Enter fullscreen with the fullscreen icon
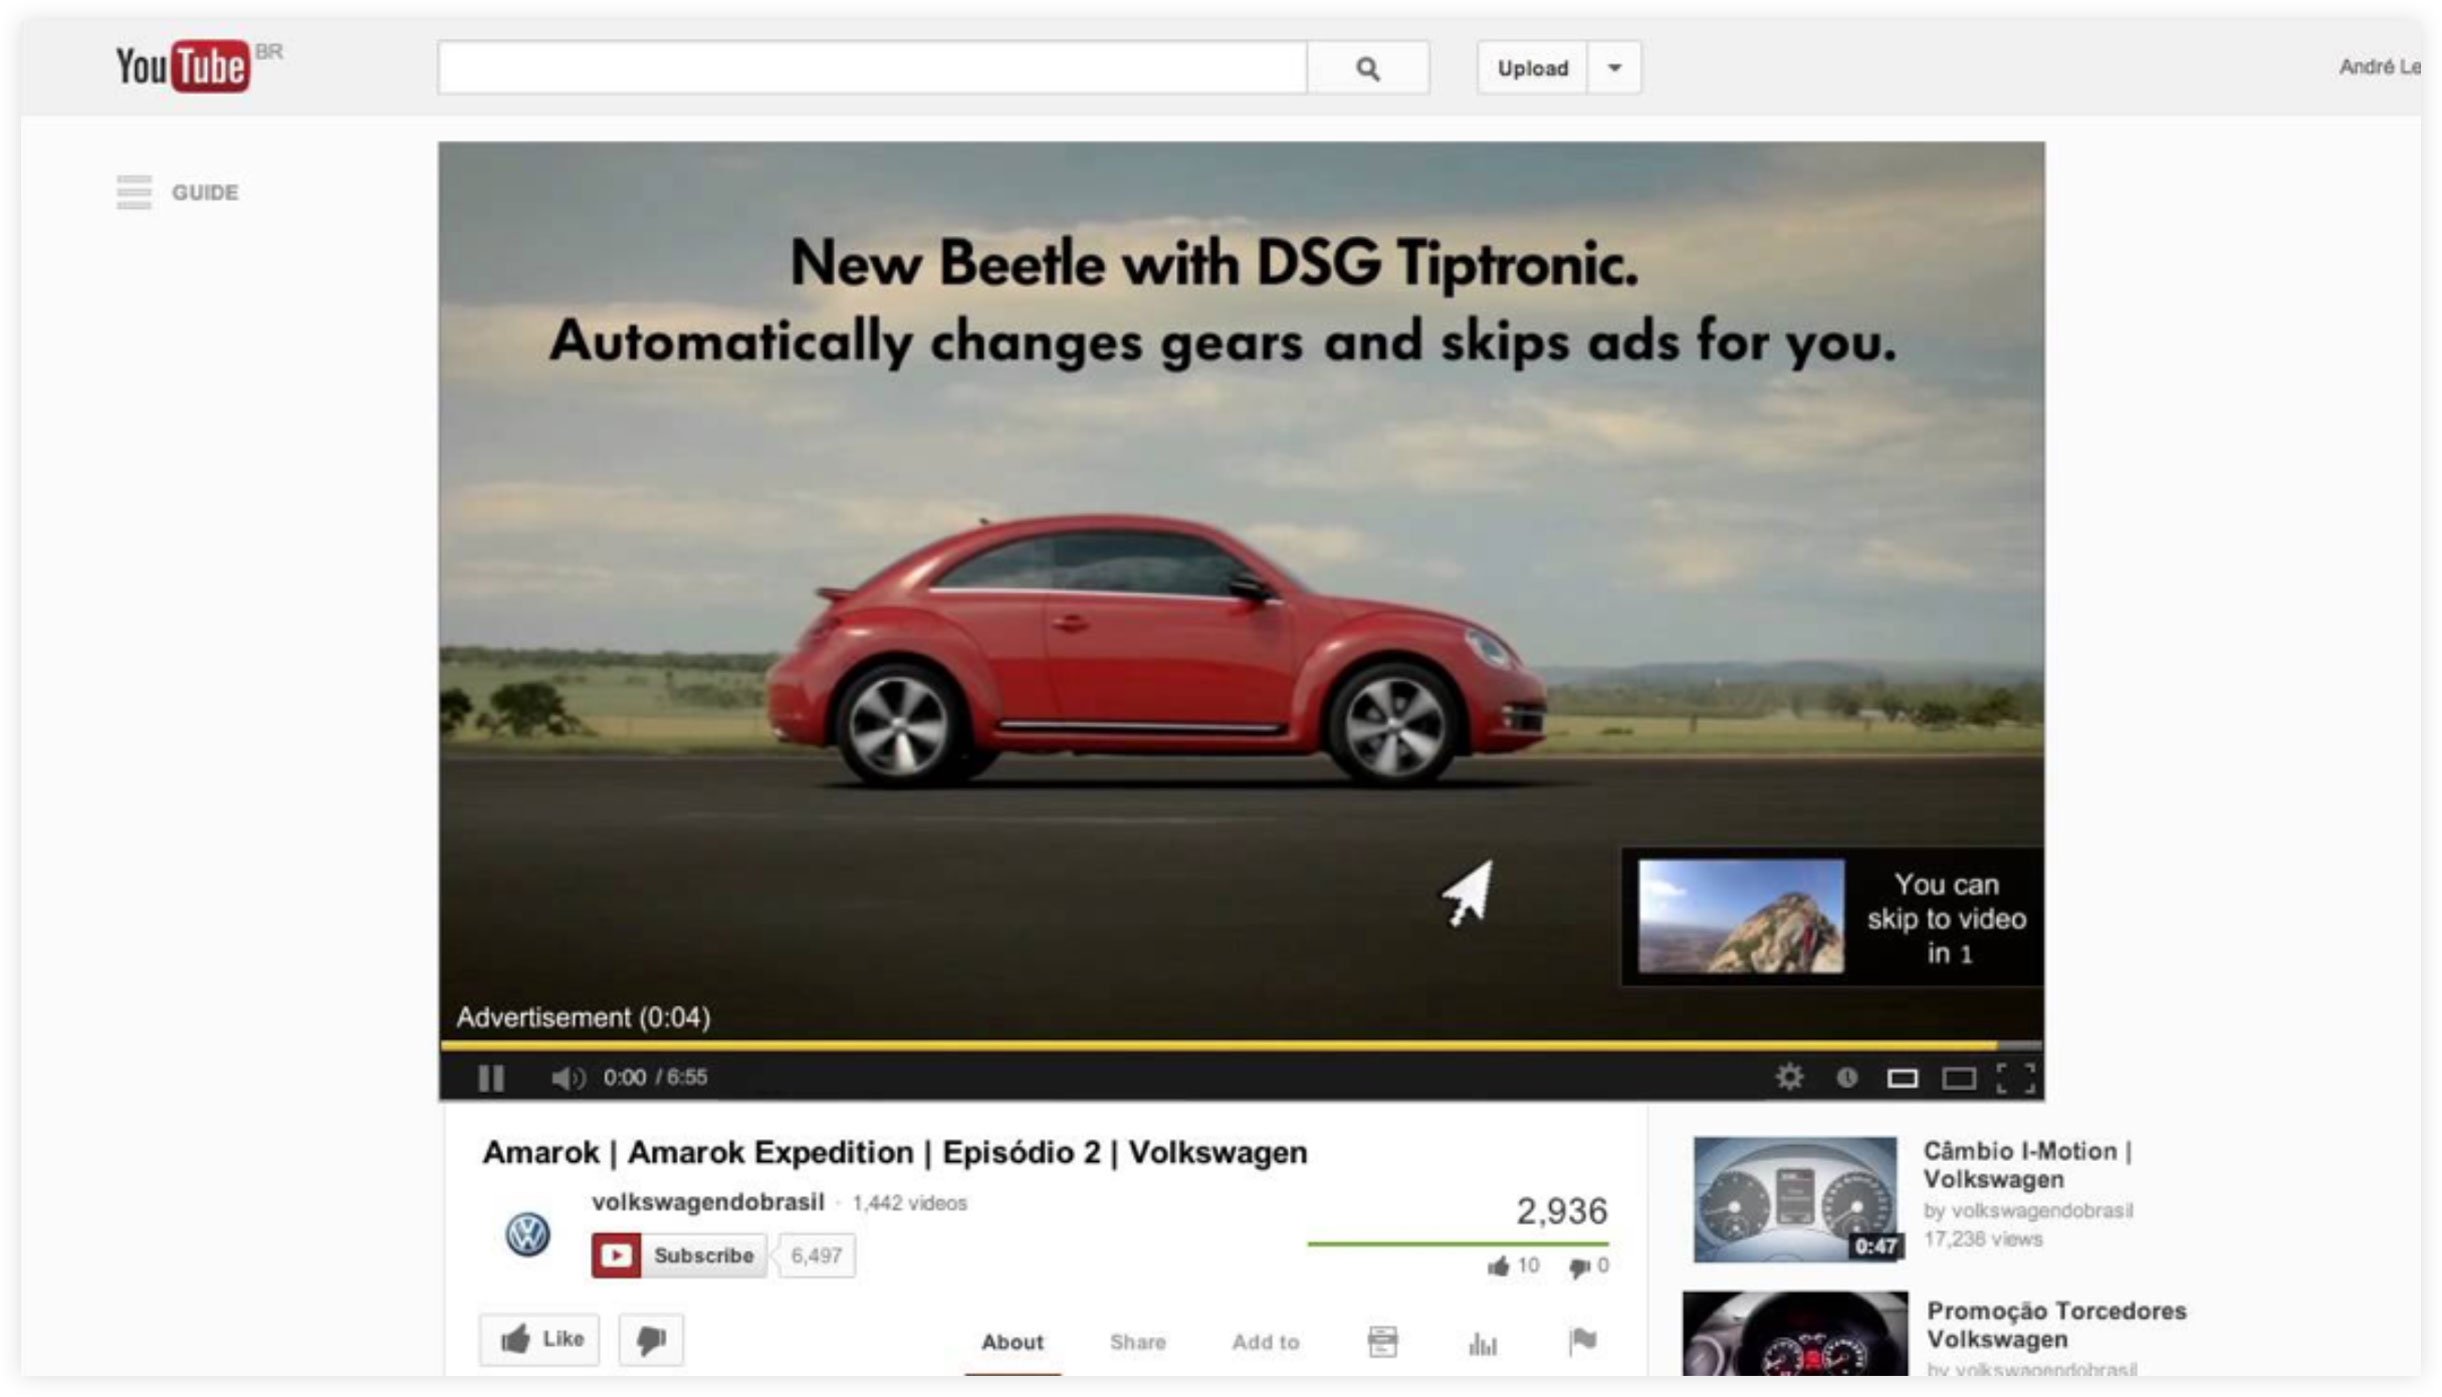Image resolution: width=2442 pixels, height=1397 pixels. (2015, 1078)
